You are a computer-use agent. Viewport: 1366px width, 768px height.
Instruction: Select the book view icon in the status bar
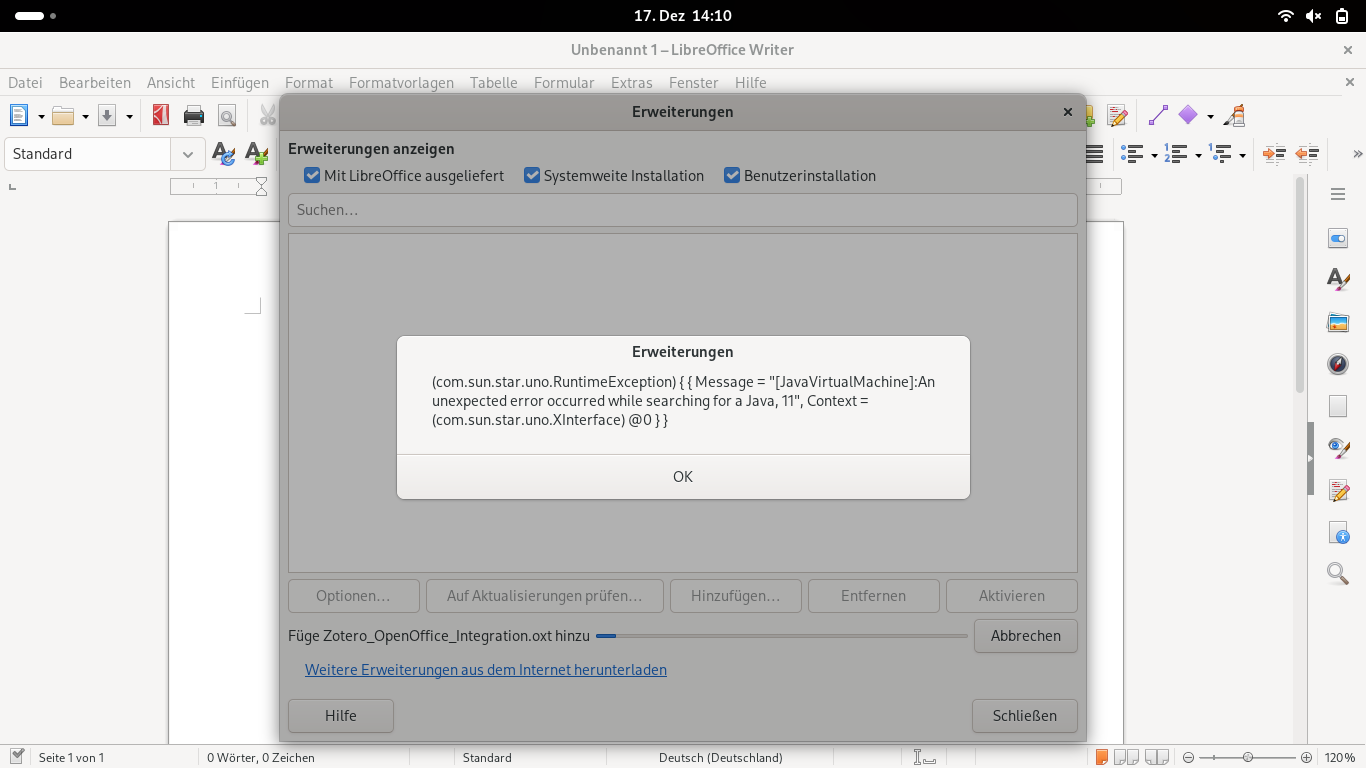(1157, 757)
